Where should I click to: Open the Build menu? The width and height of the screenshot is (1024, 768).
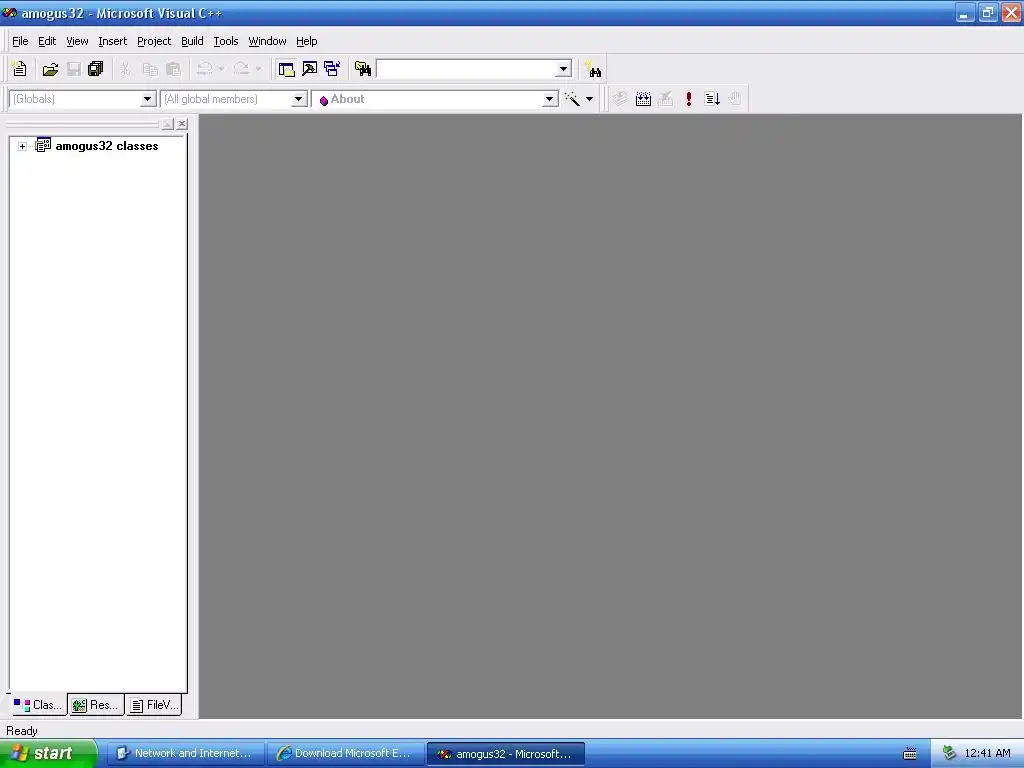tap(192, 41)
